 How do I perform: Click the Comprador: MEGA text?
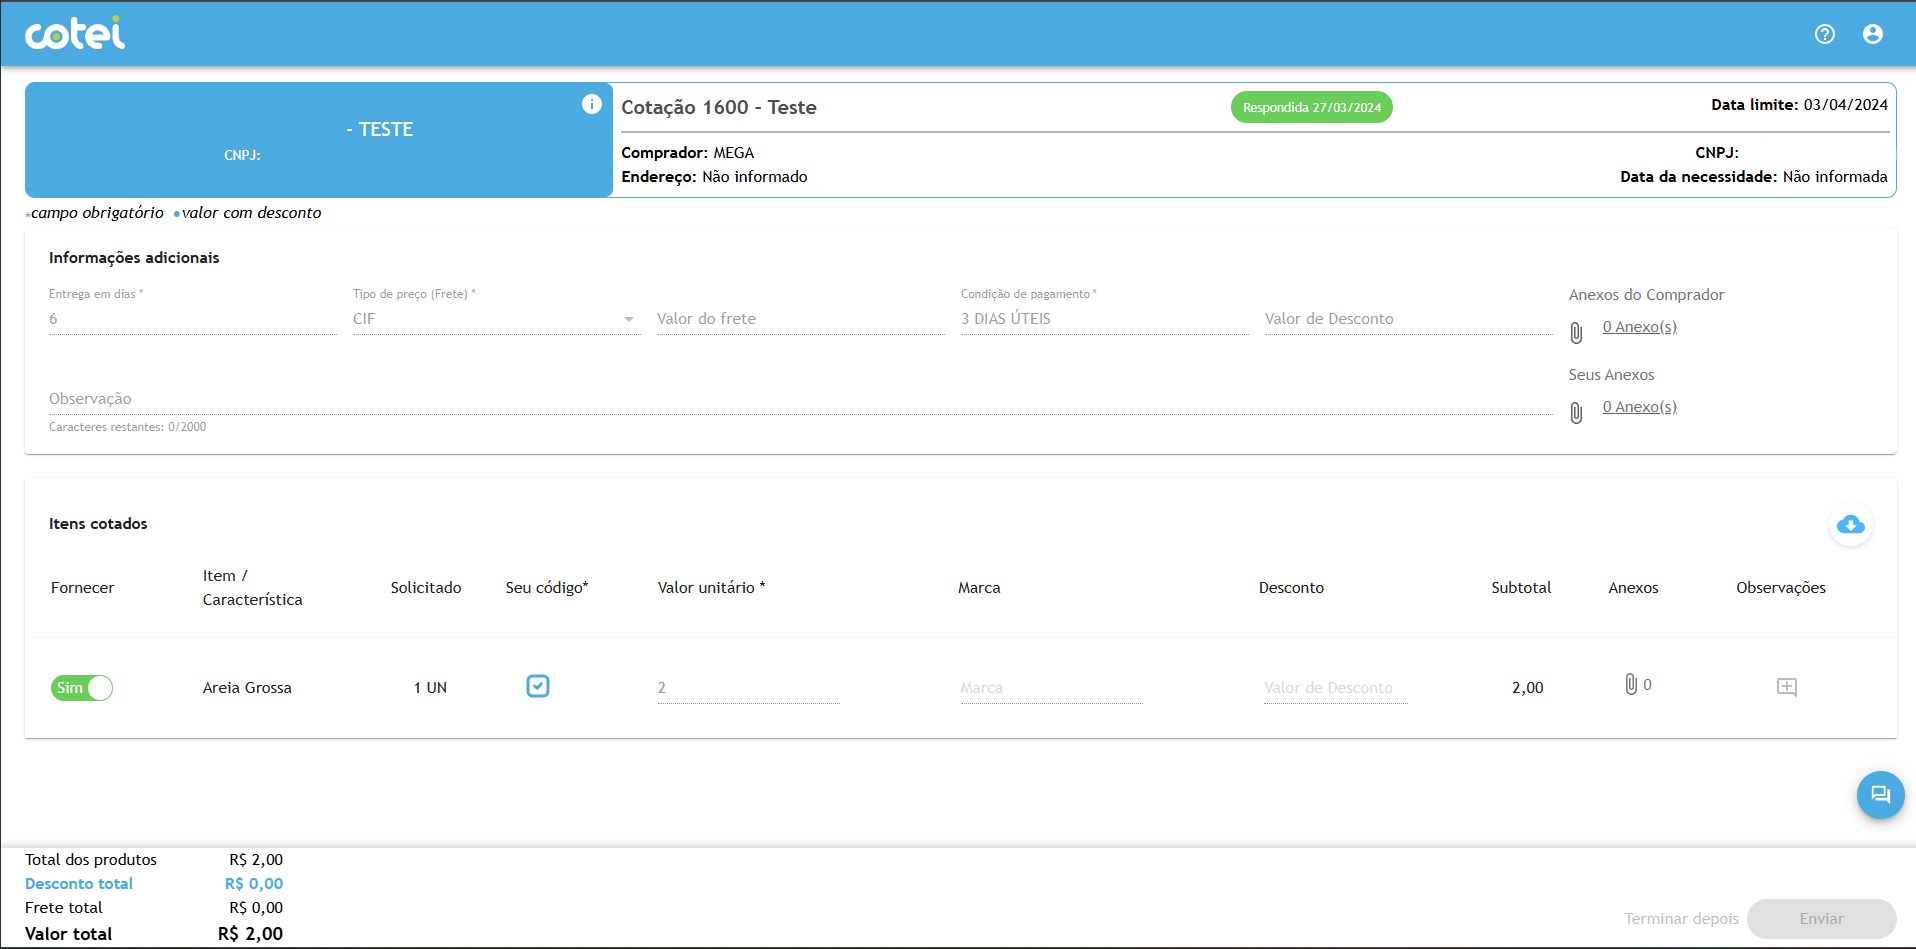688,153
